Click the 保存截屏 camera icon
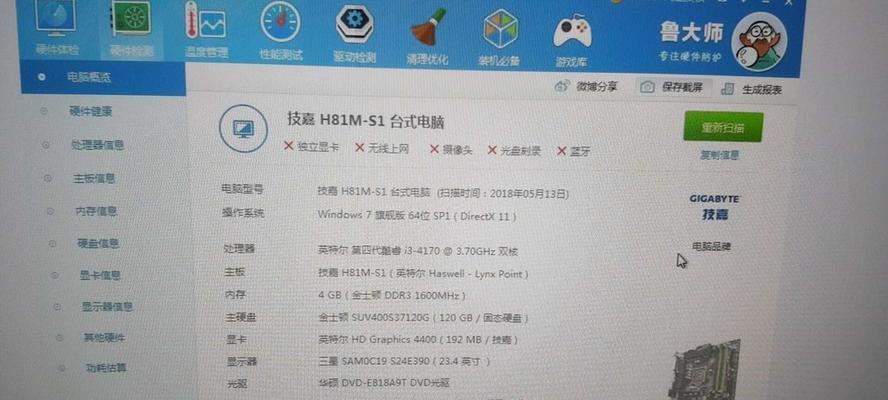 click(x=647, y=87)
